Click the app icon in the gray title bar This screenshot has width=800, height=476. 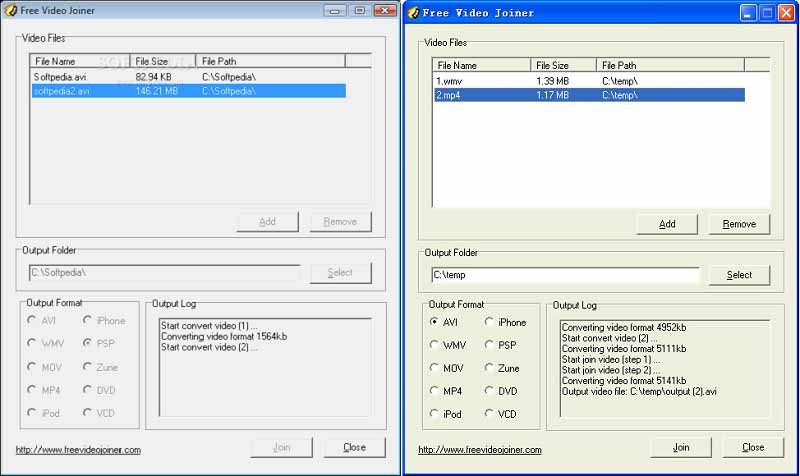coord(12,10)
